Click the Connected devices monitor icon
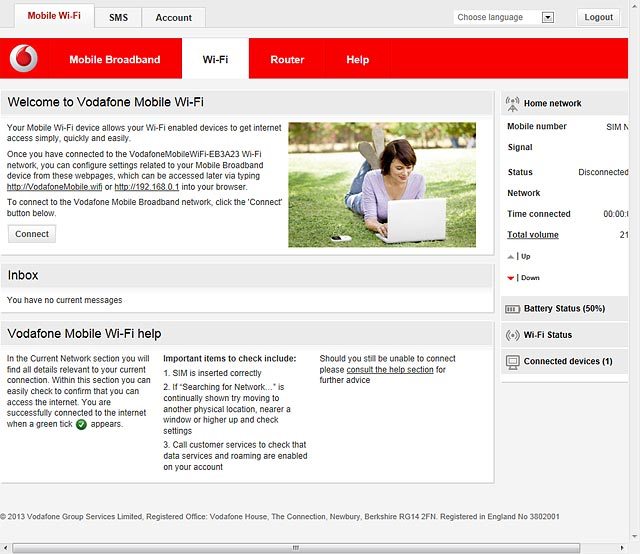Screen dimensions: 640x554 (x=512, y=362)
